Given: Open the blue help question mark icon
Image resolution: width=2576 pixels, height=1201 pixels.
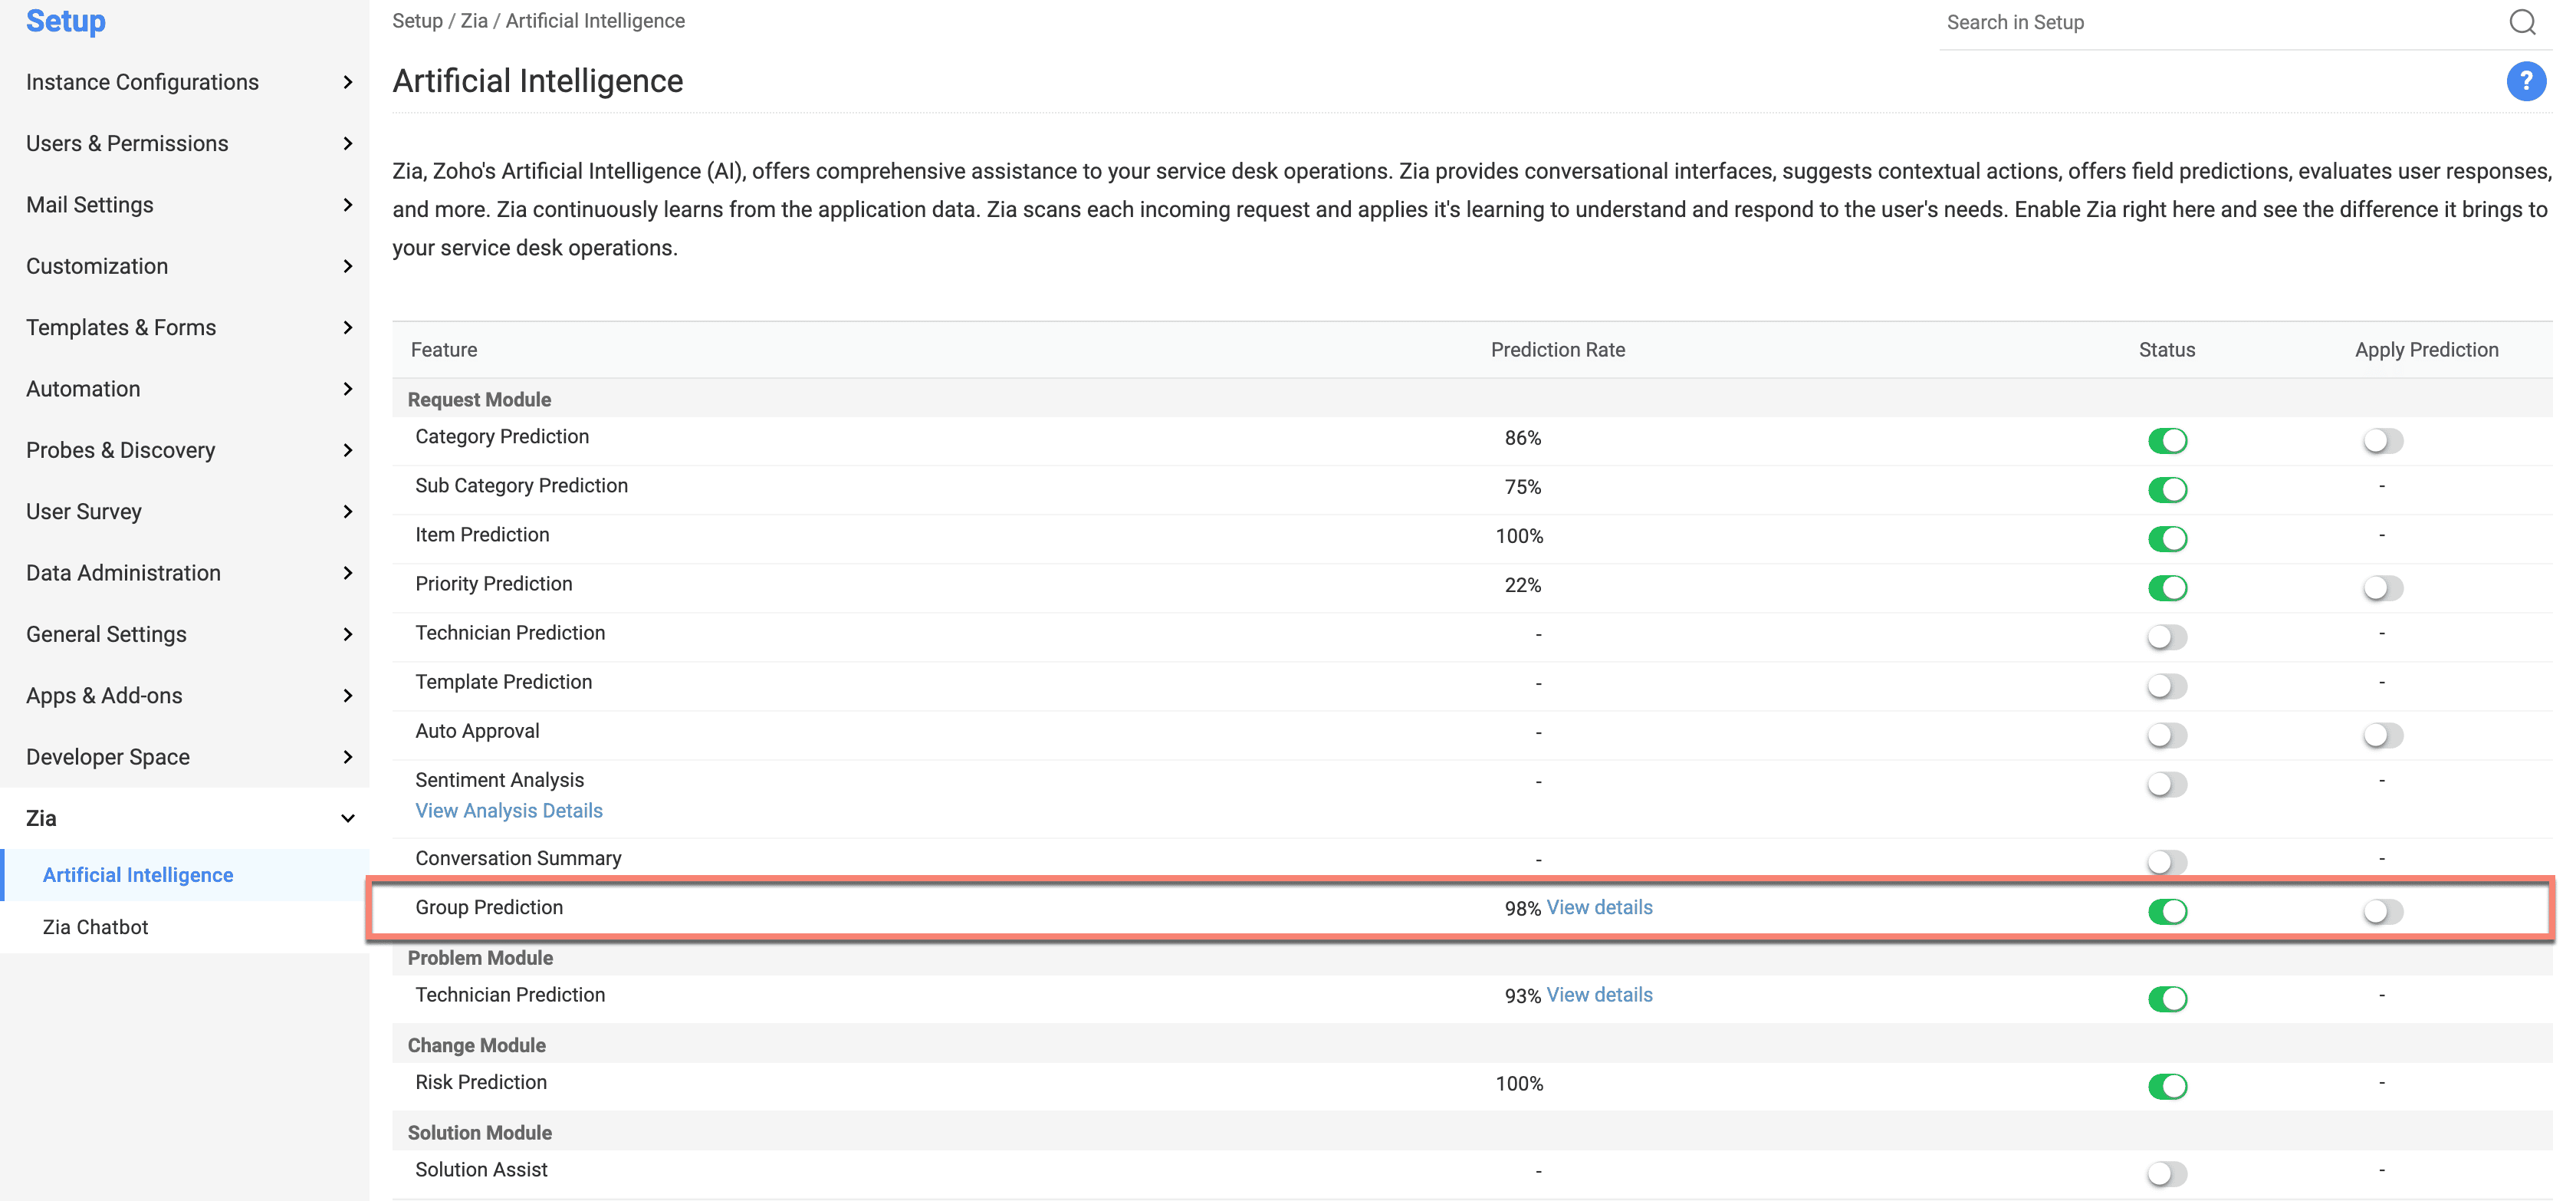Looking at the screenshot, I should pyautogui.click(x=2525, y=81).
